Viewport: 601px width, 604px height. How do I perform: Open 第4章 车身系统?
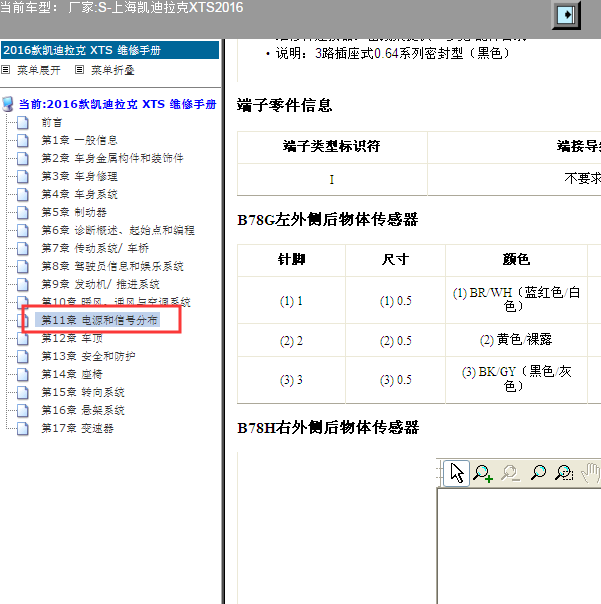[x=79, y=194]
